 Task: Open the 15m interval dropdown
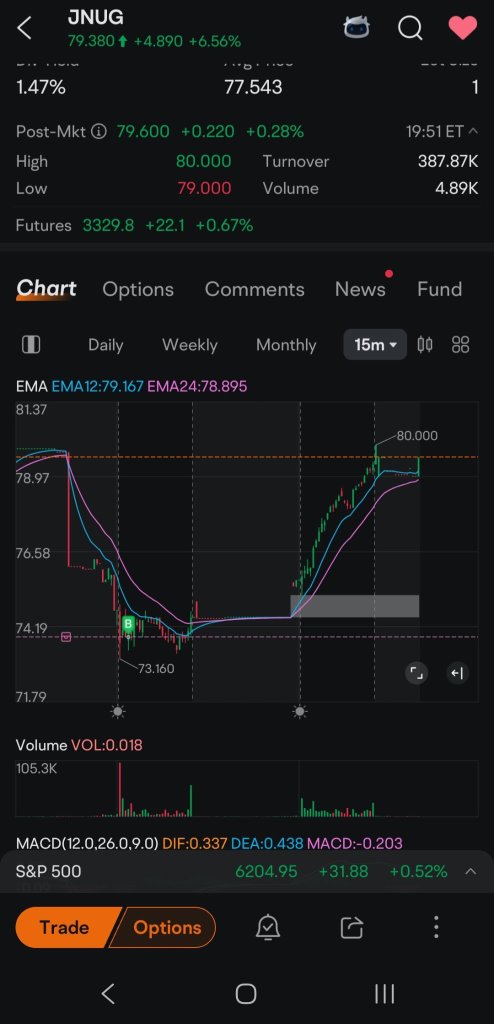375,345
